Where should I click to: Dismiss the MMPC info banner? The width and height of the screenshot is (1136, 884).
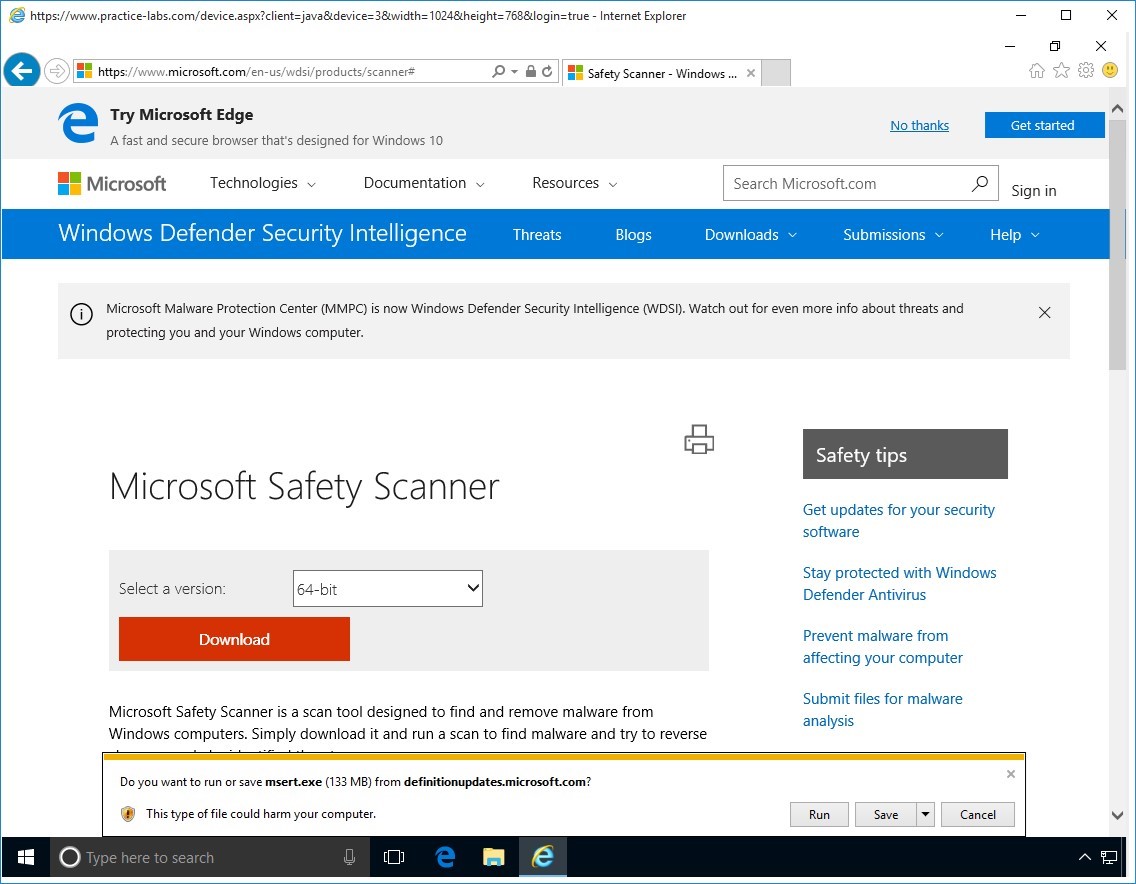pos(1044,313)
